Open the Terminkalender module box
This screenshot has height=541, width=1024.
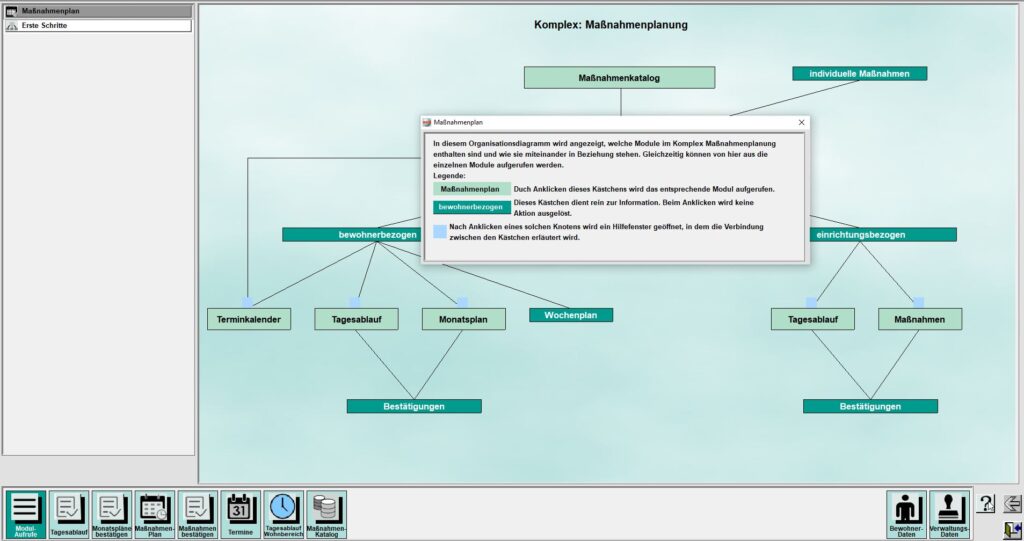(249, 319)
